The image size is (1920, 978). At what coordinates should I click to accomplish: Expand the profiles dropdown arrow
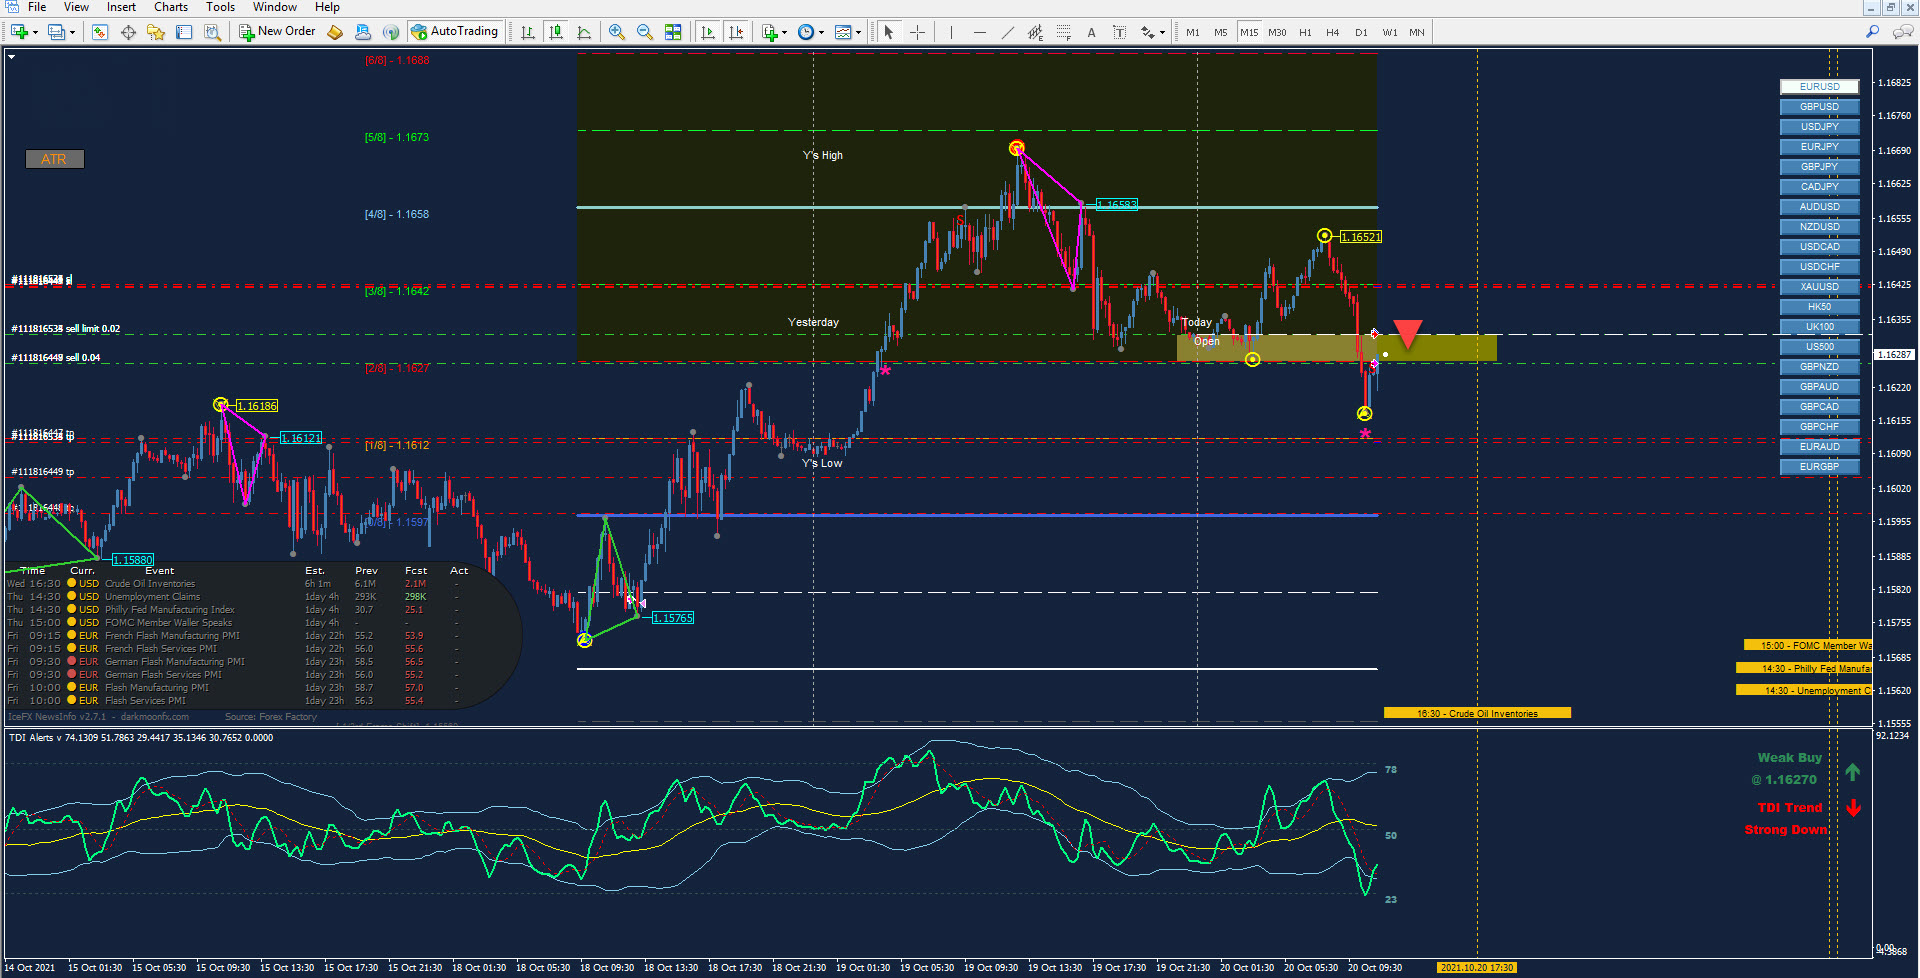tap(72, 32)
